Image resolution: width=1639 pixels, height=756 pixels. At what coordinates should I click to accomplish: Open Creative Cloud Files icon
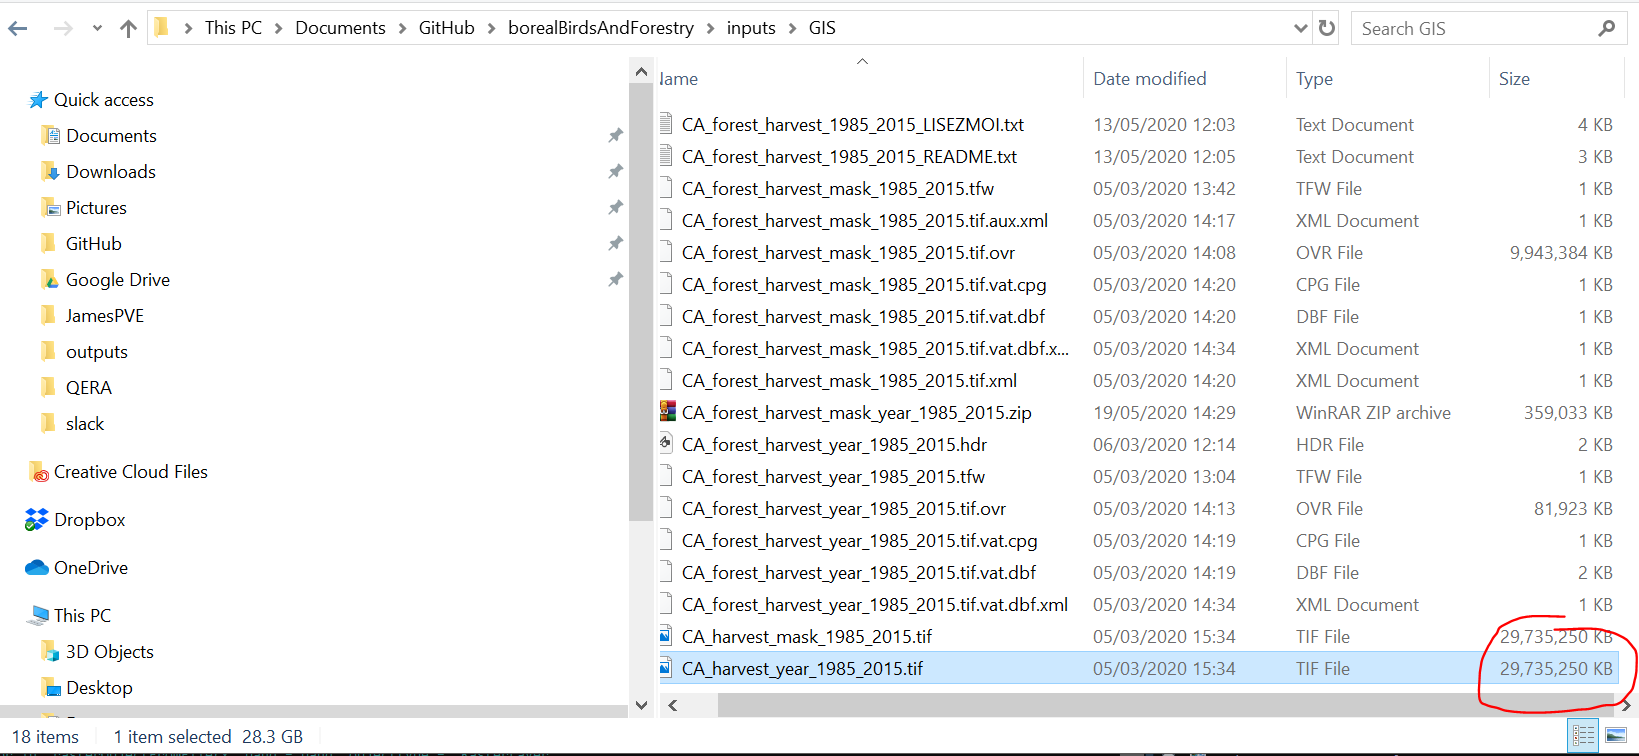pos(39,472)
